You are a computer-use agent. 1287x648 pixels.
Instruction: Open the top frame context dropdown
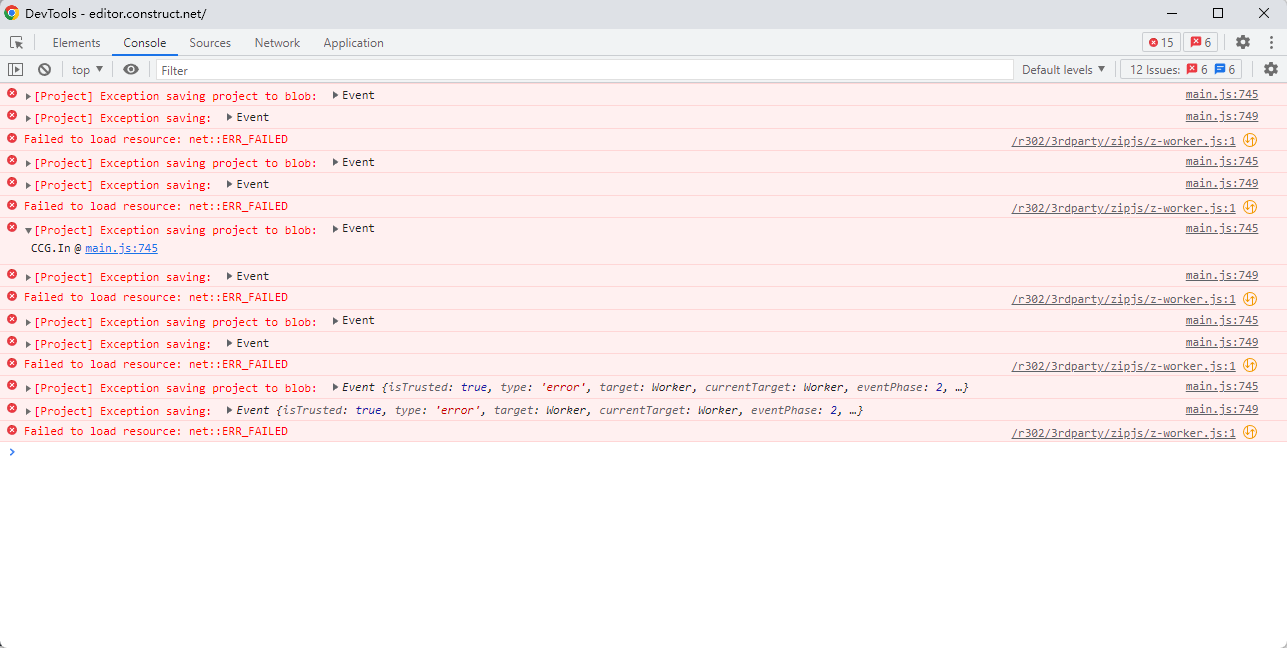[86, 68]
